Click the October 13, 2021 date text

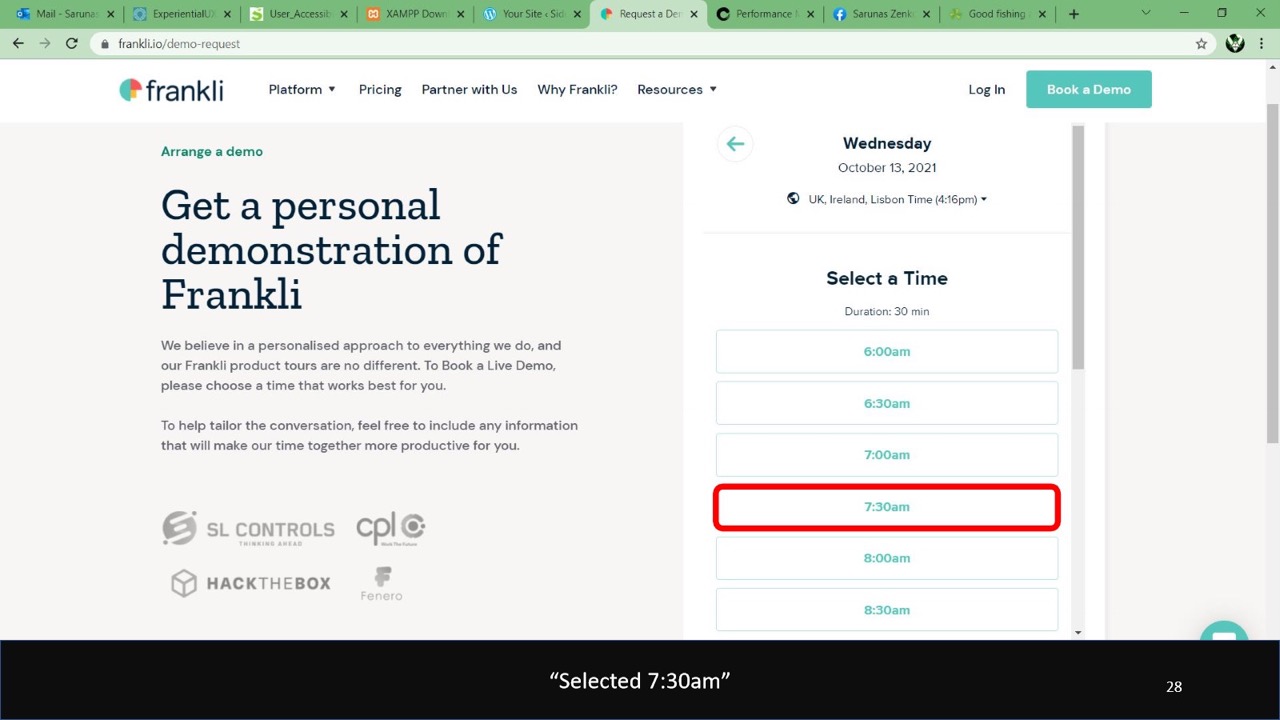(887, 168)
